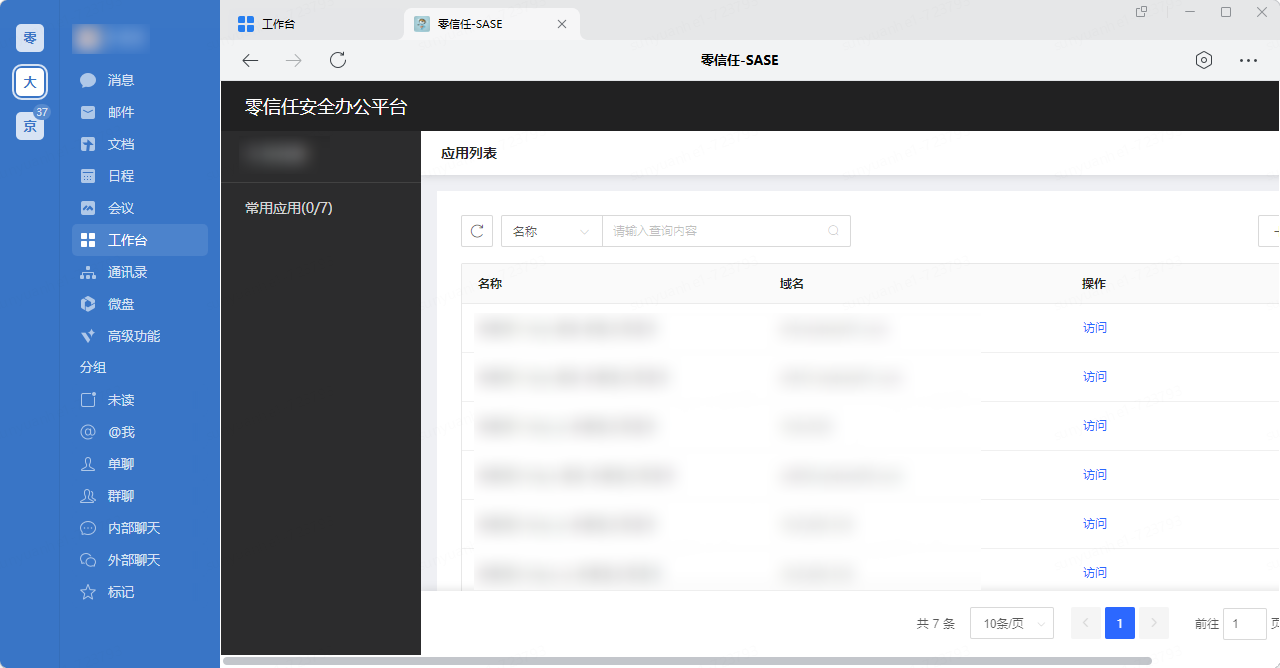Viewport: 1280px width, 668px height.
Task: Click the refresh icon beside 名称 filter
Action: coord(477,231)
